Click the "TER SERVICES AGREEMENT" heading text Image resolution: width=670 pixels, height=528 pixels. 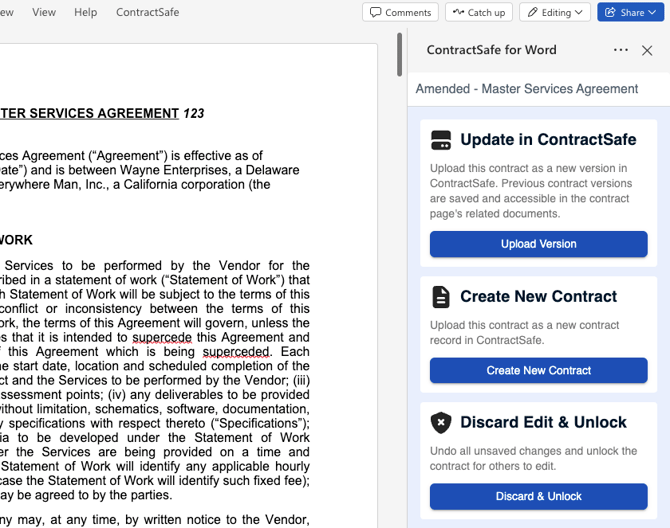[x=89, y=113]
